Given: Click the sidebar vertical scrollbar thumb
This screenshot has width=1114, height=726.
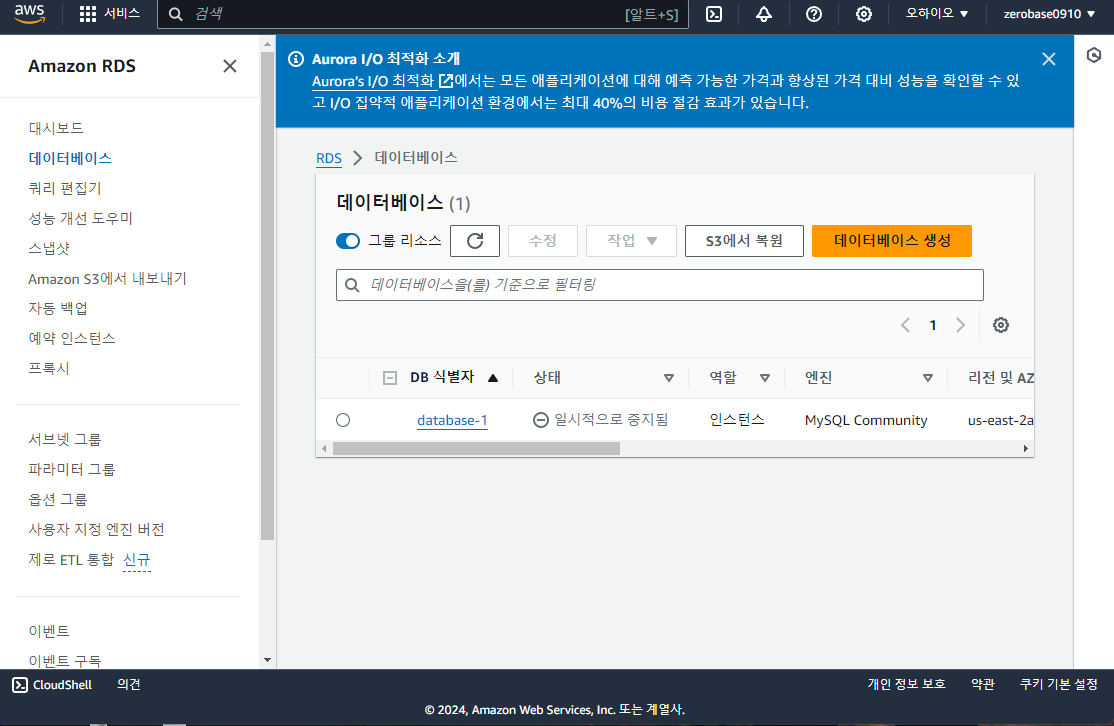Looking at the screenshot, I should (x=267, y=296).
